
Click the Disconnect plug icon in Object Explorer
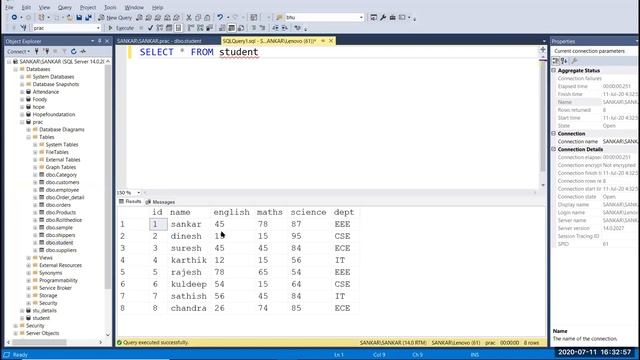tap(46, 51)
